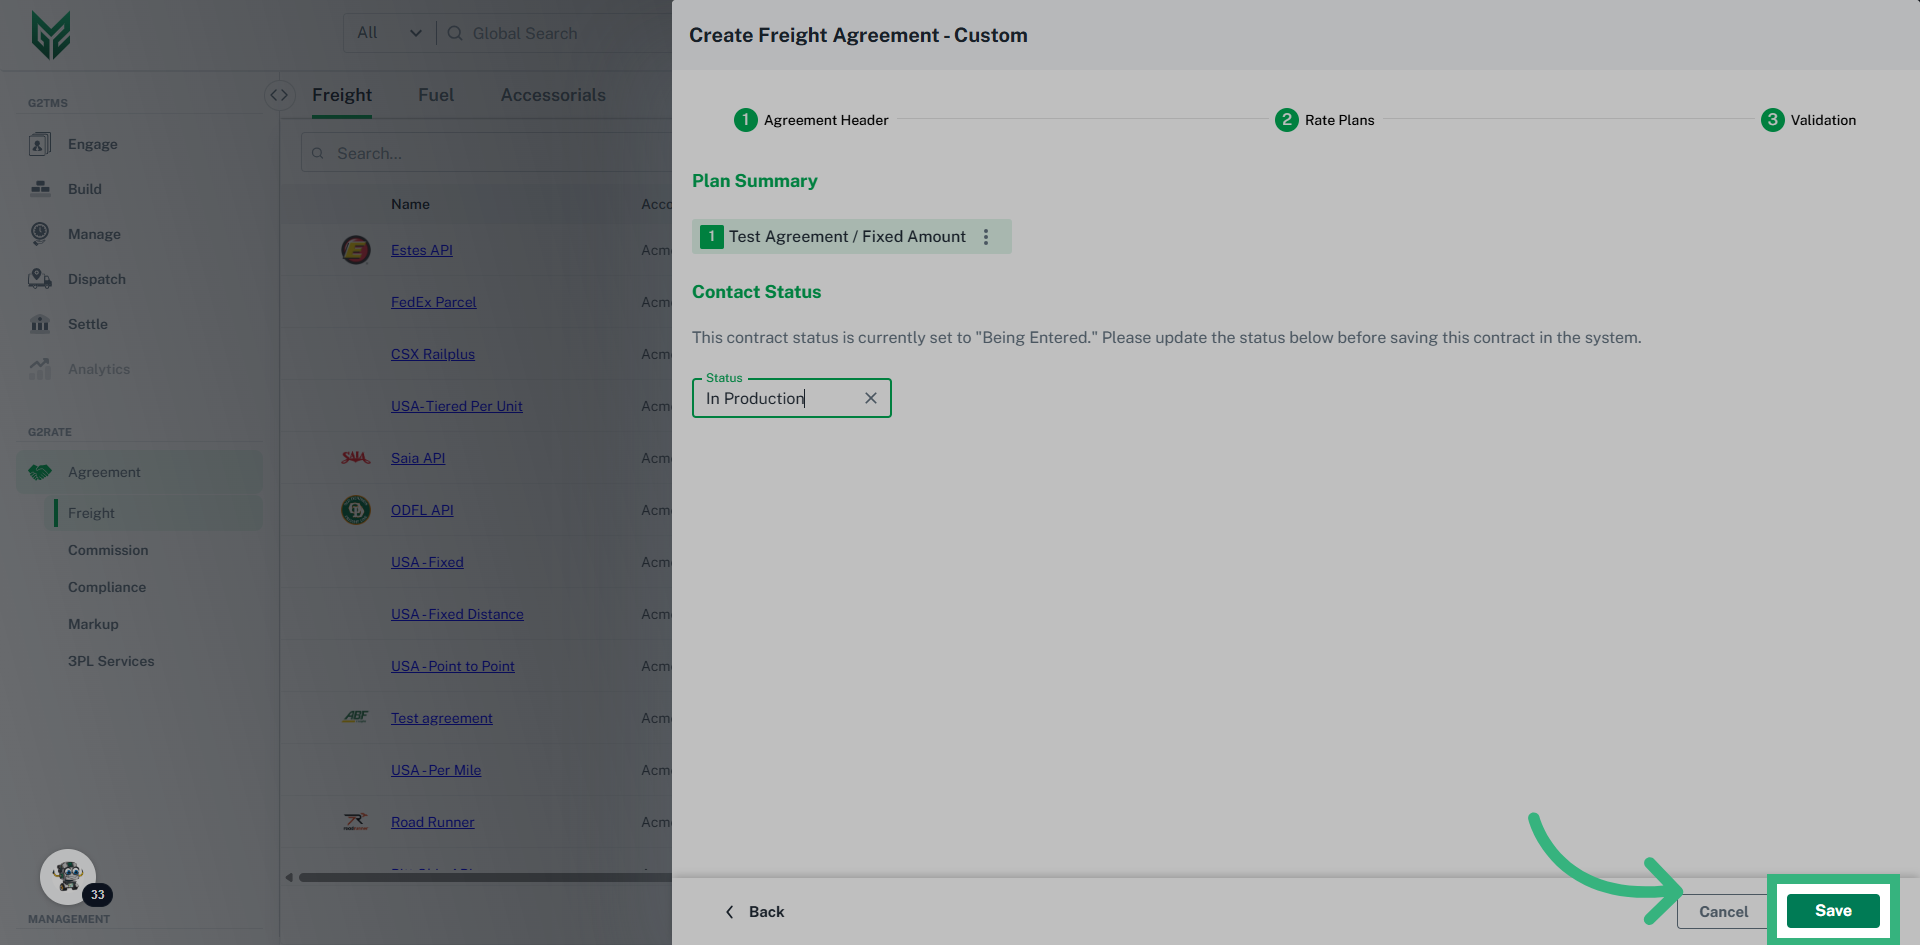Open the All search filter dropdown

point(389,33)
